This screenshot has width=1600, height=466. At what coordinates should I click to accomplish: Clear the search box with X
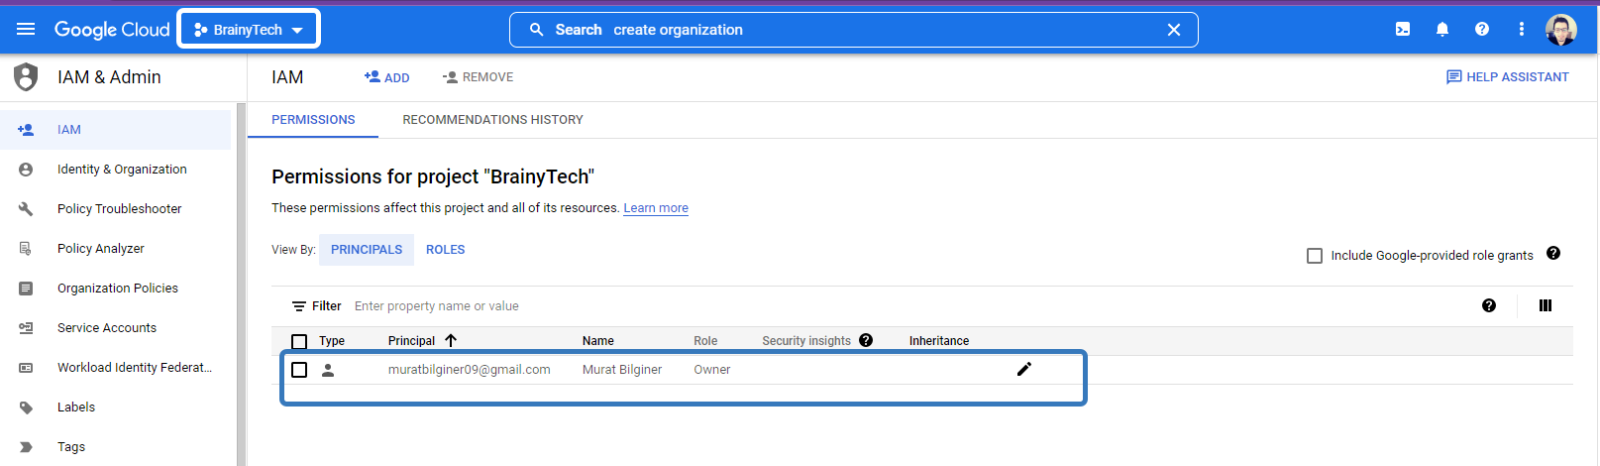tap(1174, 30)
